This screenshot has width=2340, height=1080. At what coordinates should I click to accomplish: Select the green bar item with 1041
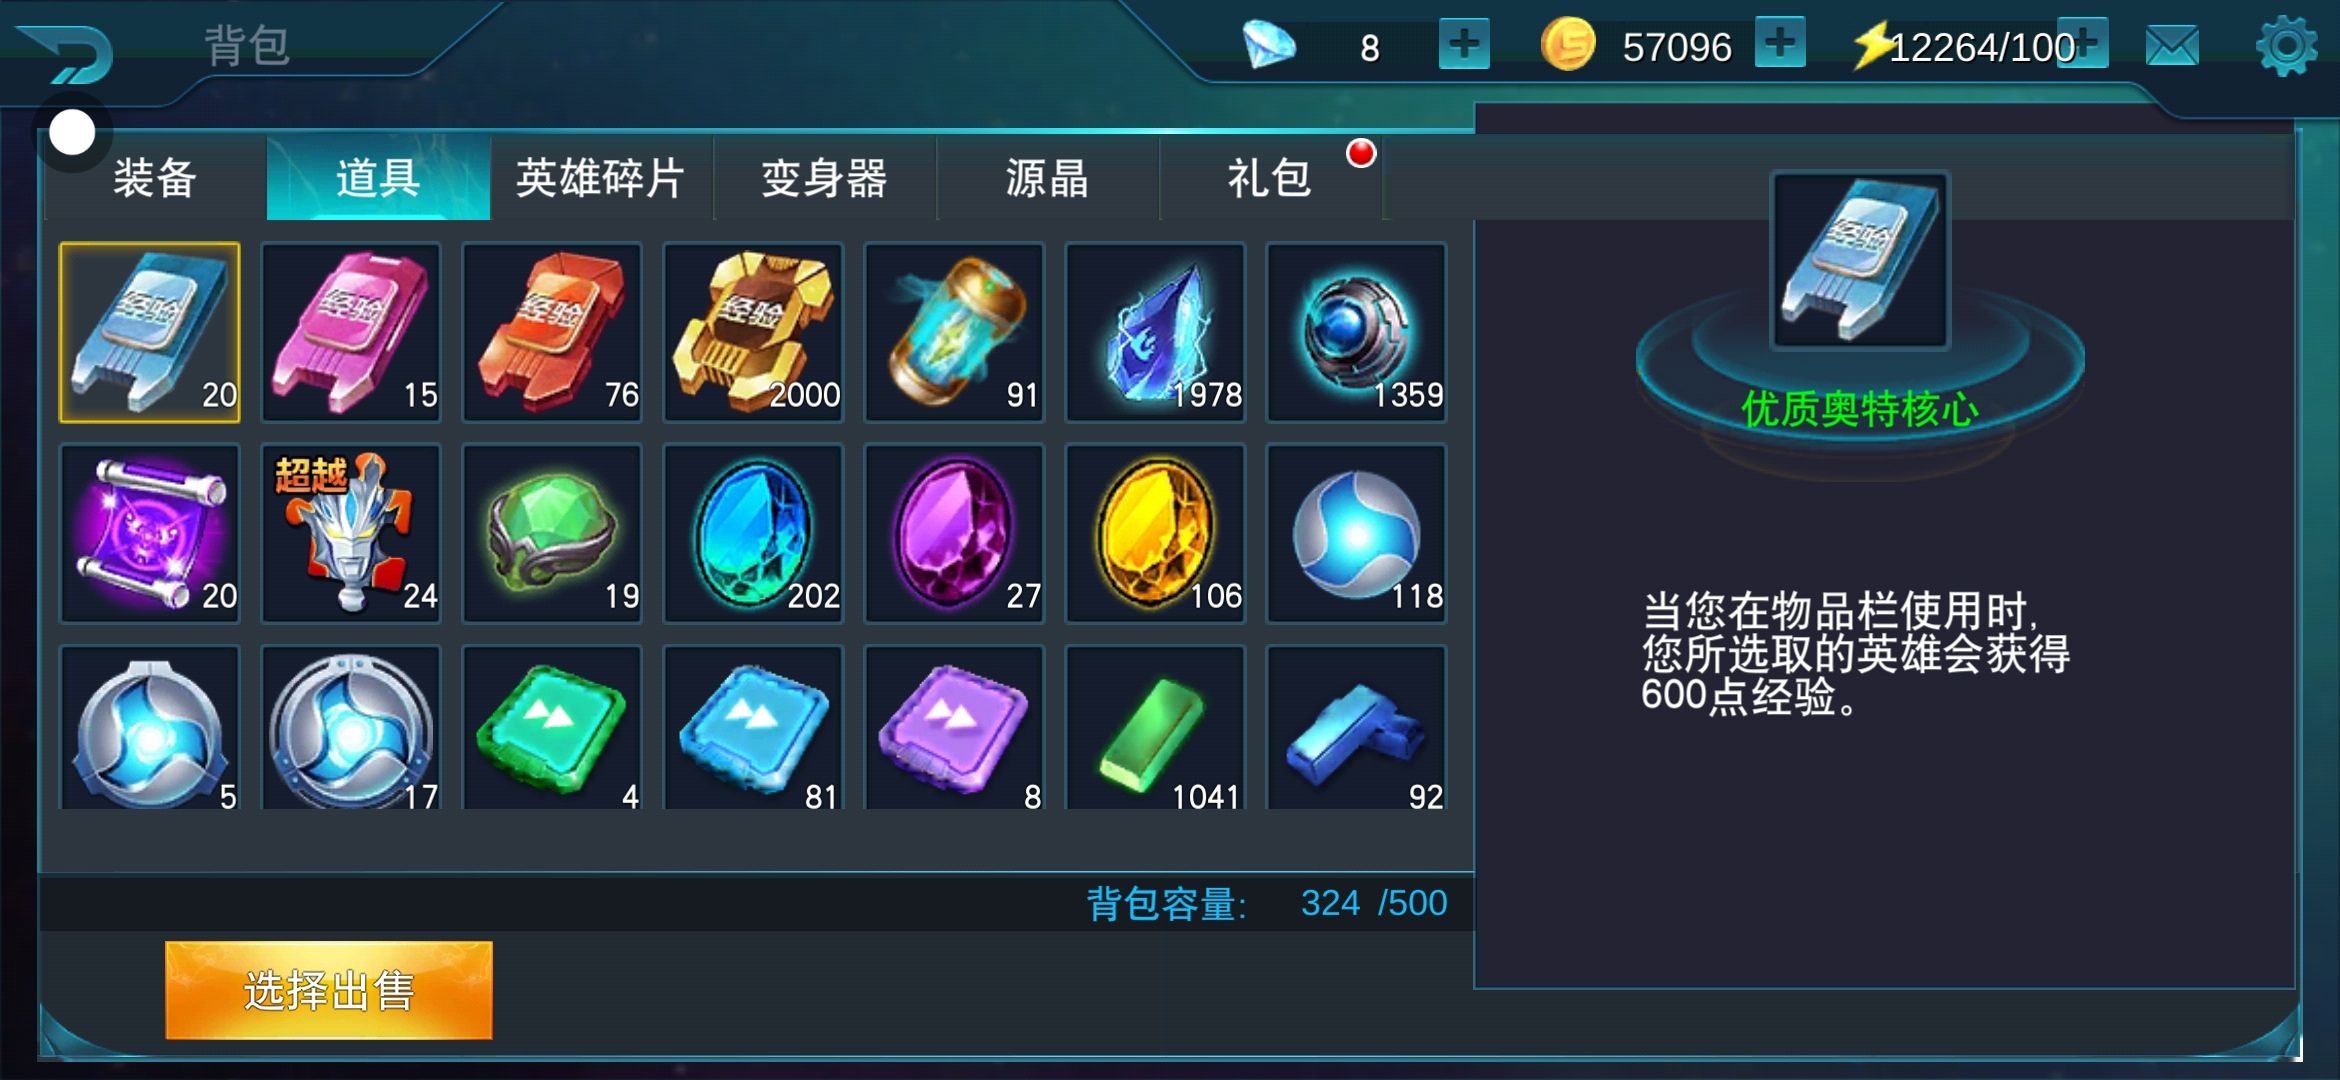point(1155,727)
